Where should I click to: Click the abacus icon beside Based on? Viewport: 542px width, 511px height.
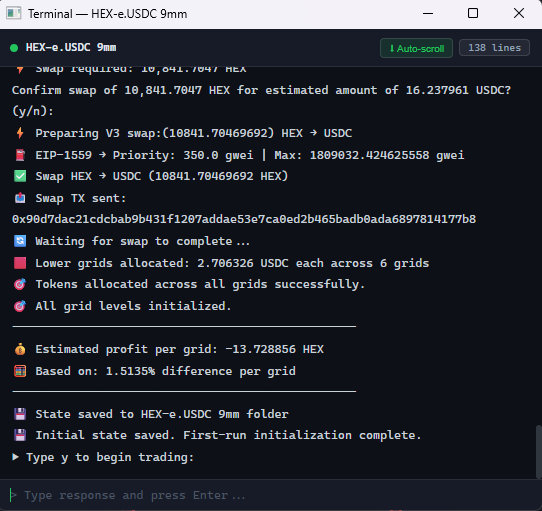pos(20,371)
